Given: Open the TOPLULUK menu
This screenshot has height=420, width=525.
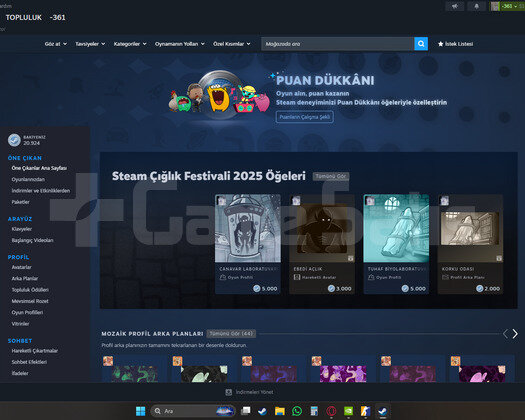Looking at the screenshot, I should coord(24,17).
